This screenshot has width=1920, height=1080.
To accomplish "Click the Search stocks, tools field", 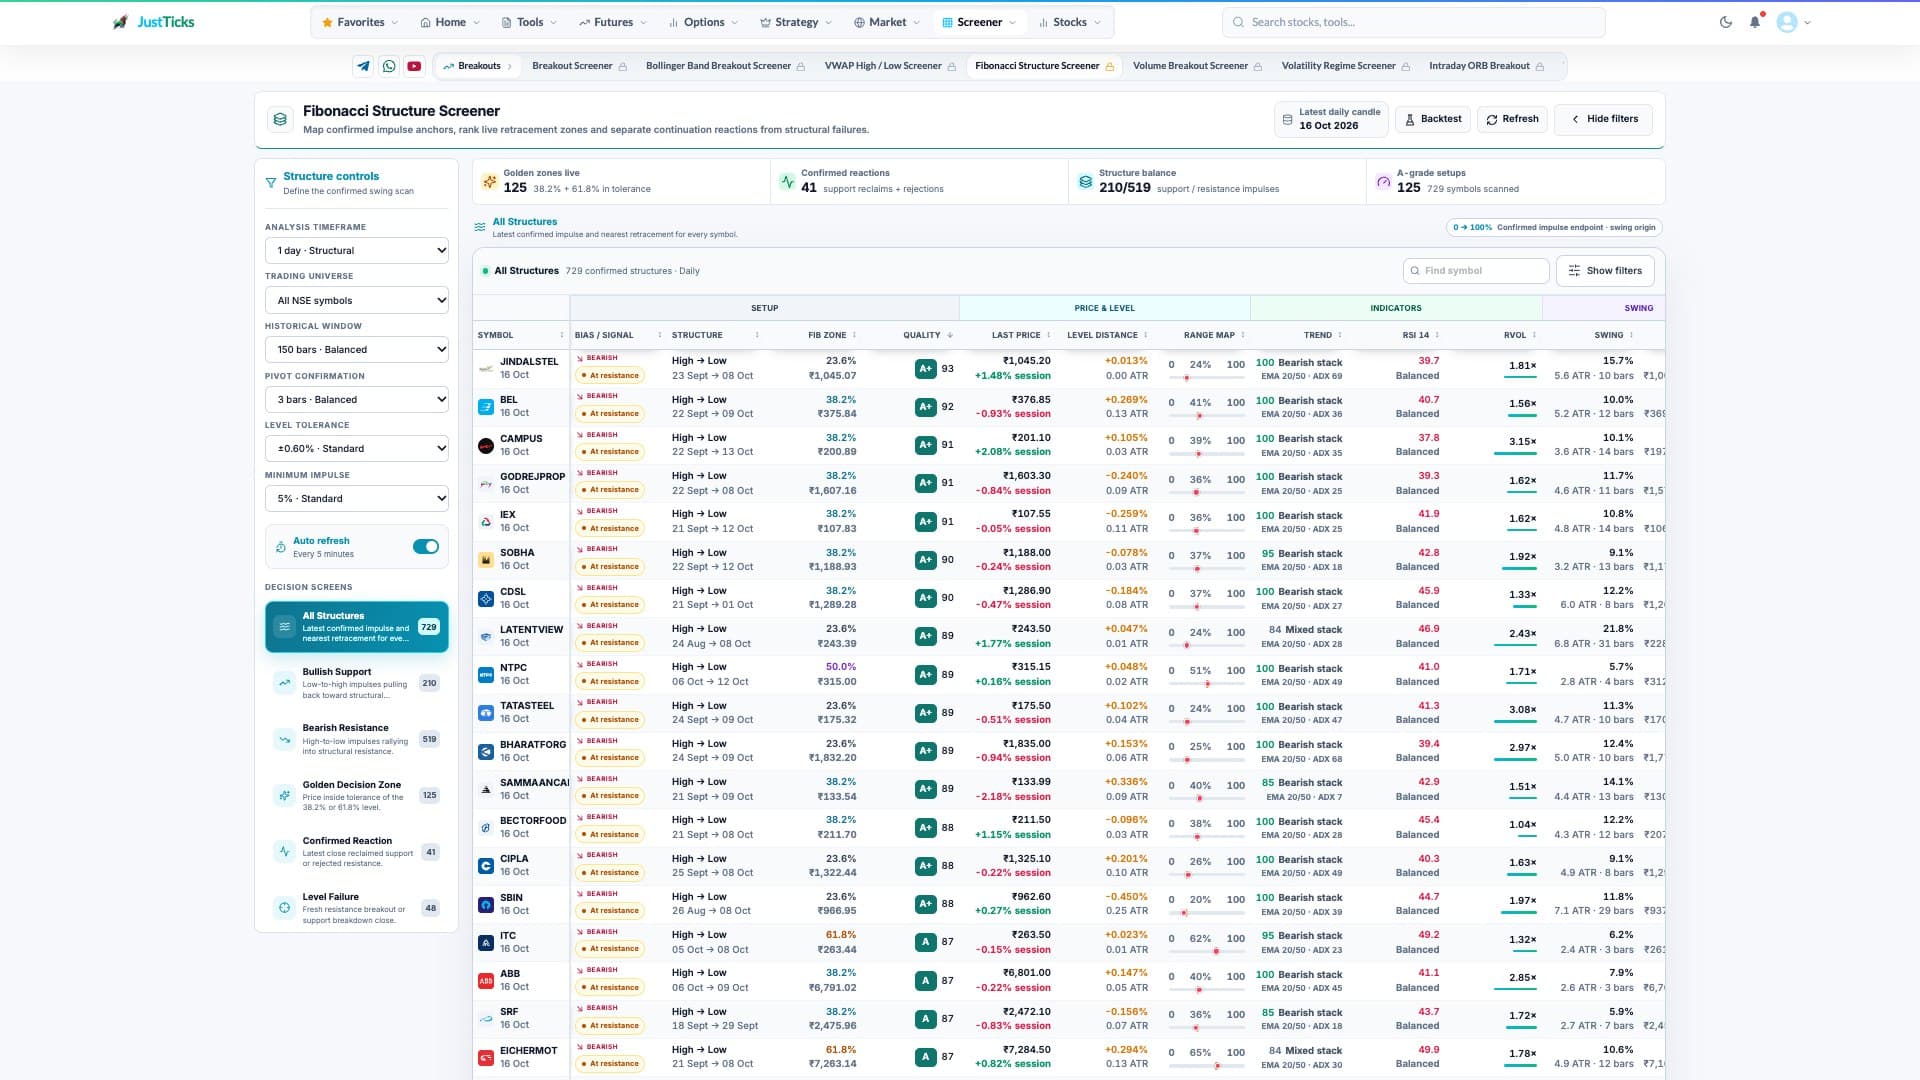I will pyautogui.click(x=1414, y=22).
